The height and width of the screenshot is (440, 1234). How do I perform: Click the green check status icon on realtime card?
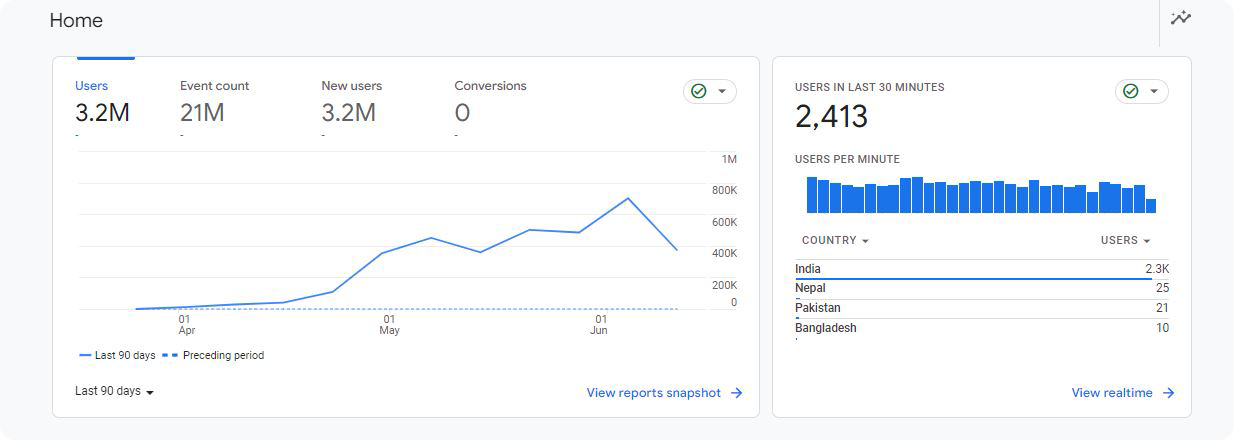click(1131, 91)
